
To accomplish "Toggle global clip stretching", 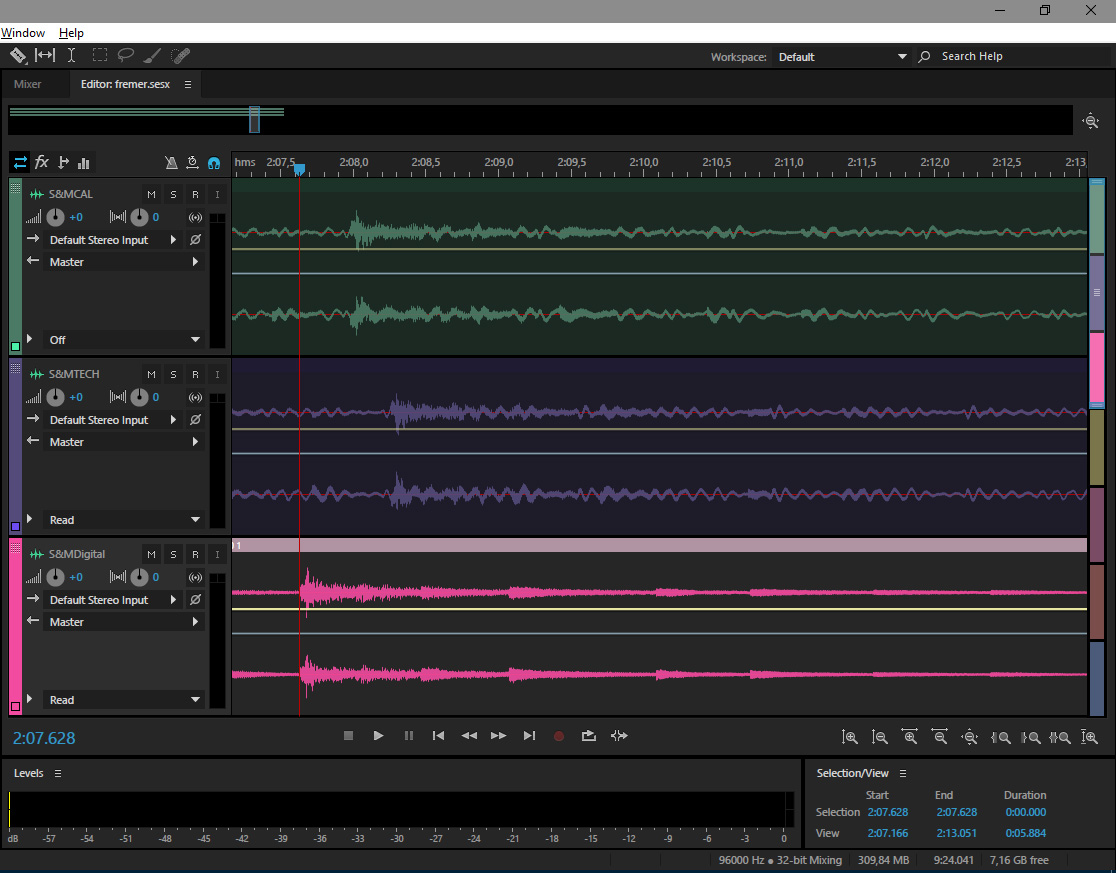I will pos(192,163).
